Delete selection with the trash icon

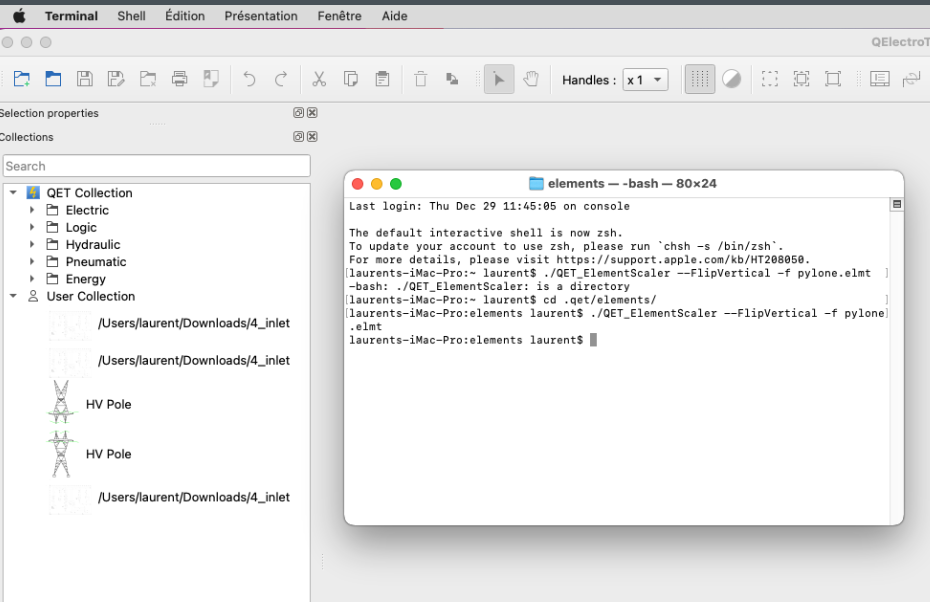(x=421, y=79)
